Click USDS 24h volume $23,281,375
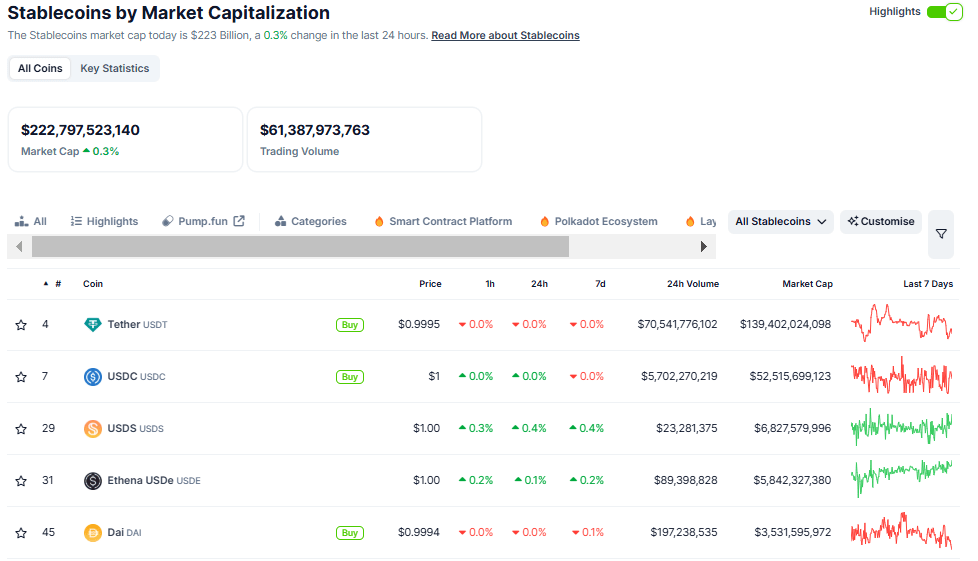Screen dimensions: 978x561 [687, 429]
